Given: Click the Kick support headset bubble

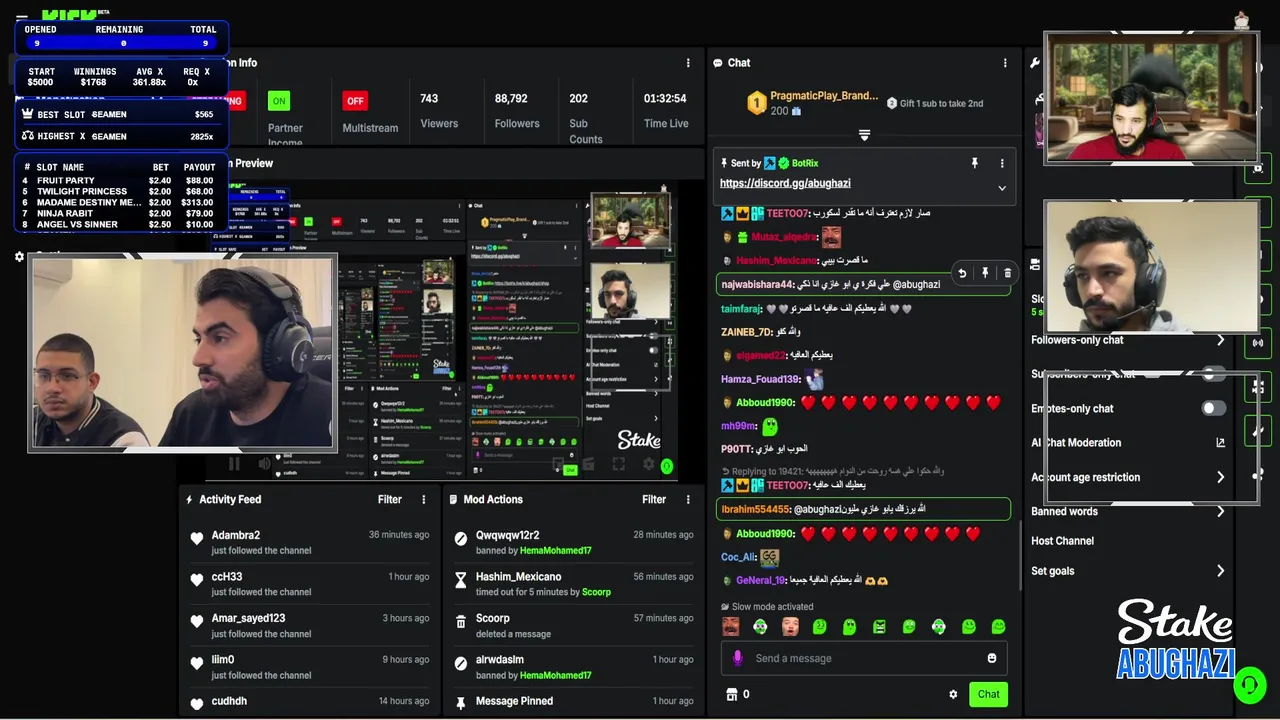Looking at the screenshot, I should click(1249, 685).
